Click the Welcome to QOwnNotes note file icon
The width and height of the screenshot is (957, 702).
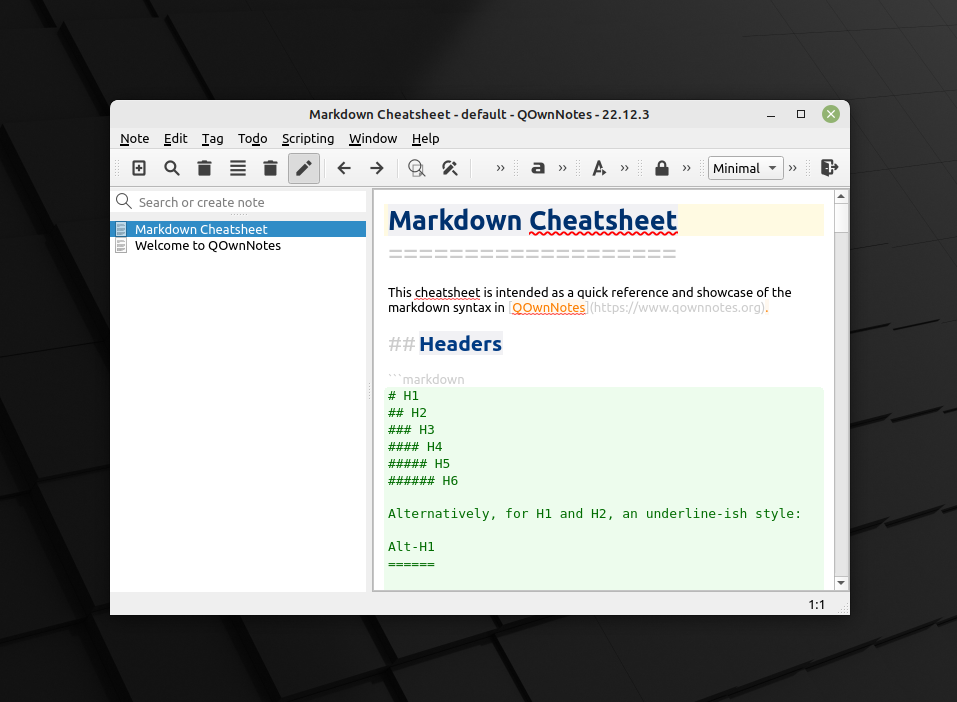point(121,245)
